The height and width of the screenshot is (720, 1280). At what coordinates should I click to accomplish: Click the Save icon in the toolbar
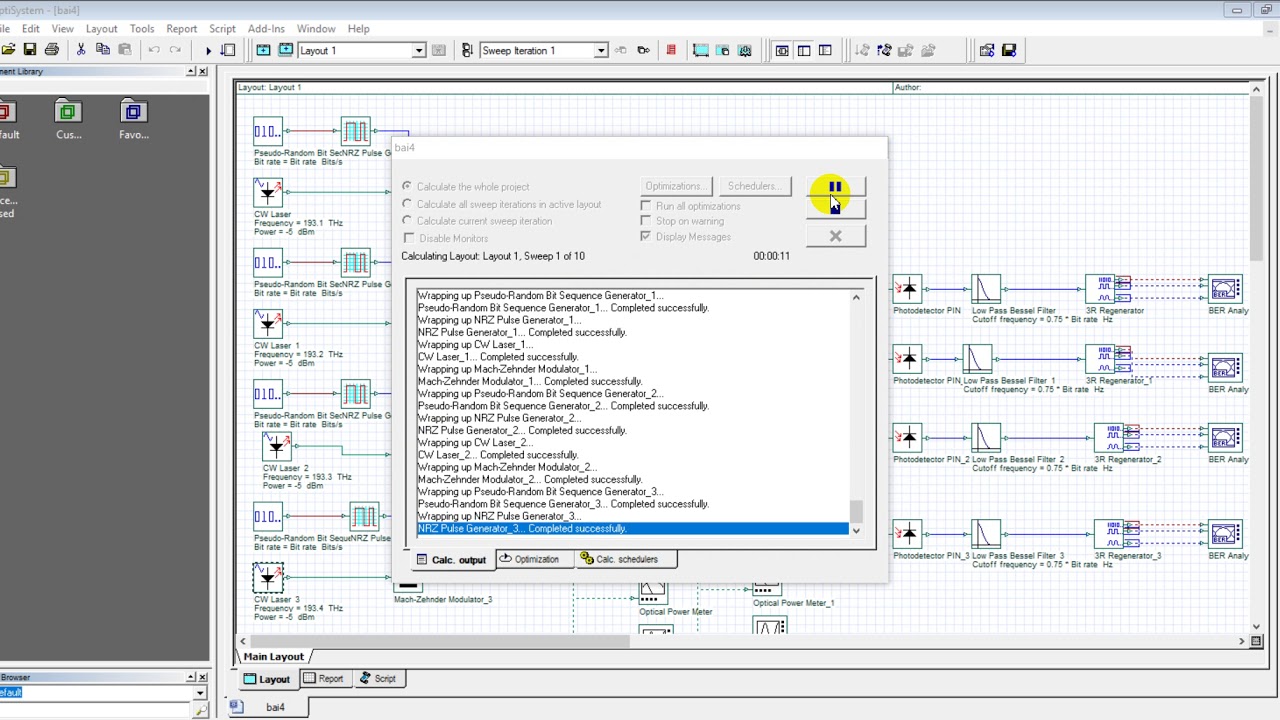click(30, 50)
